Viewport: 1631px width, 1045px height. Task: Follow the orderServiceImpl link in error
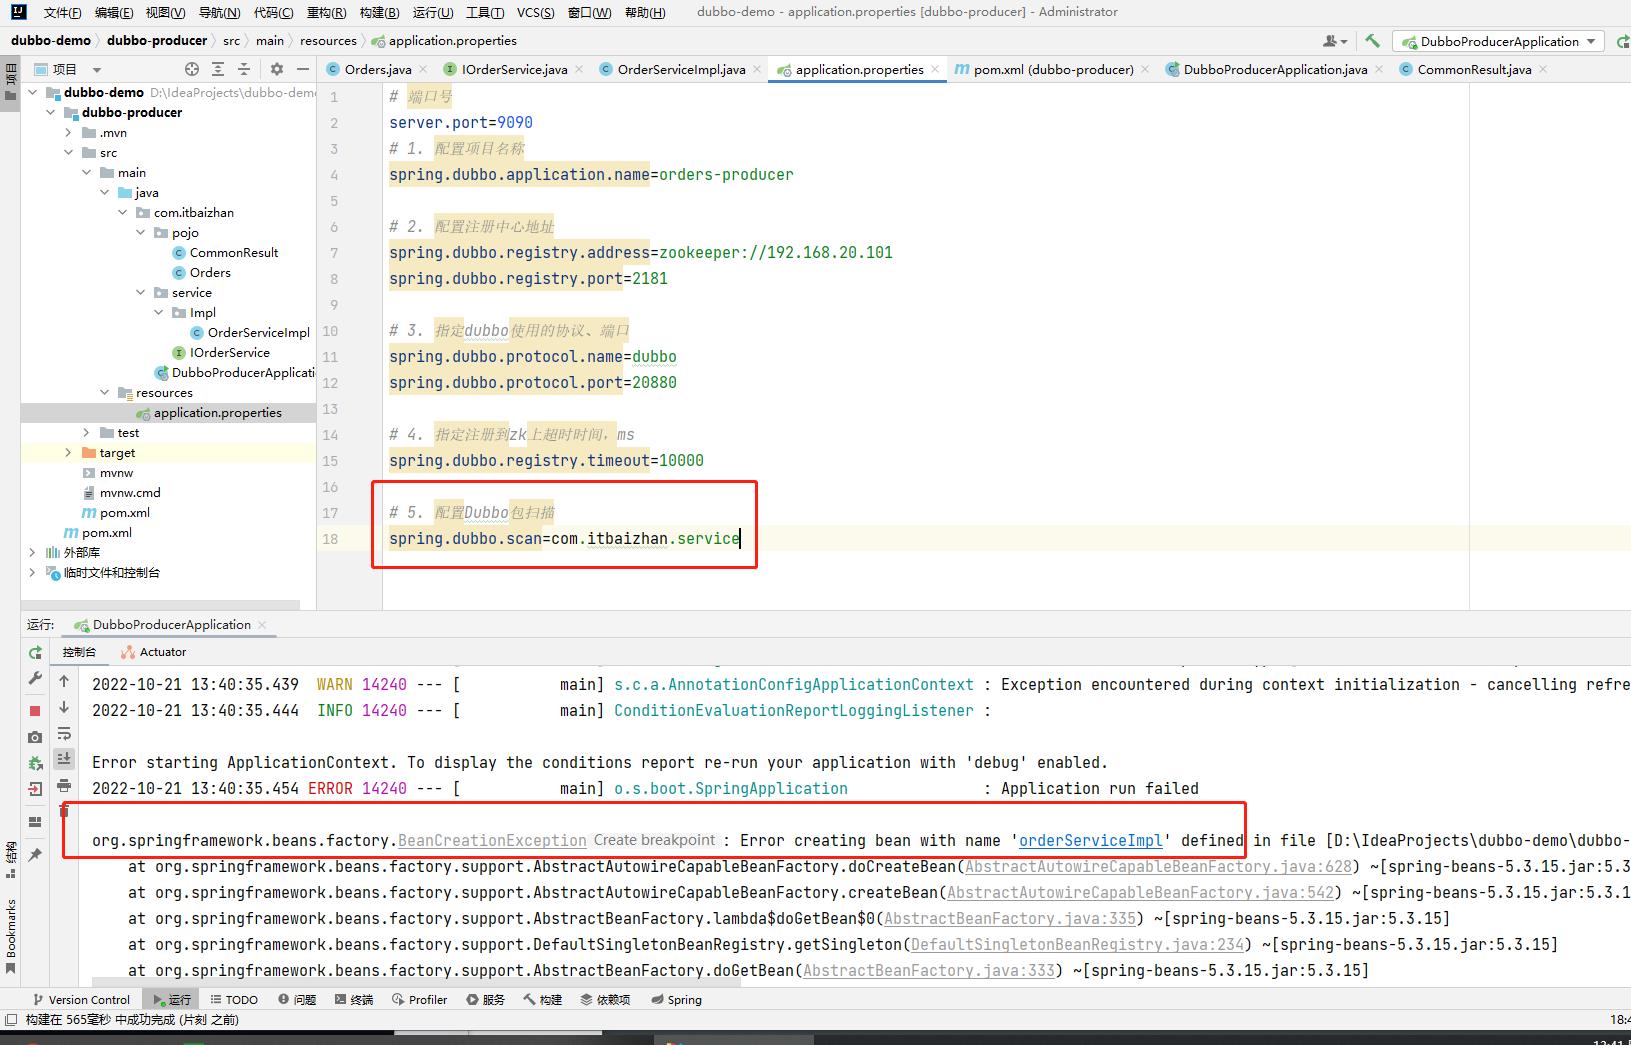pos(1091,841)
